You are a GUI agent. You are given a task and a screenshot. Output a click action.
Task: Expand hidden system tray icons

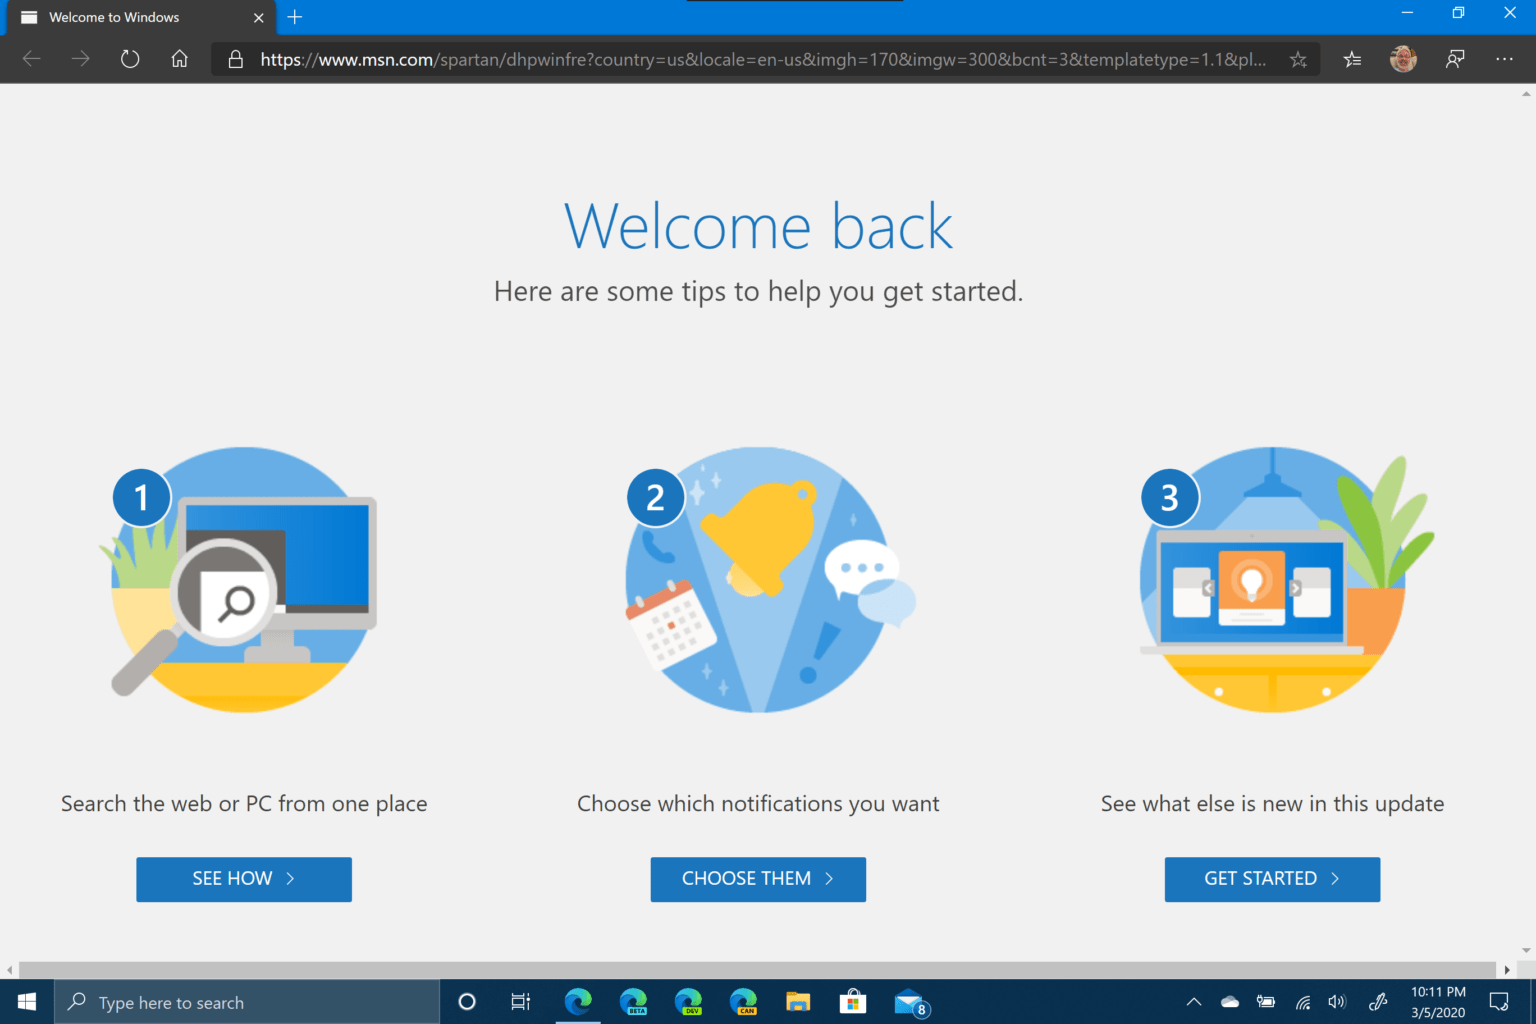[1193, 1002]
